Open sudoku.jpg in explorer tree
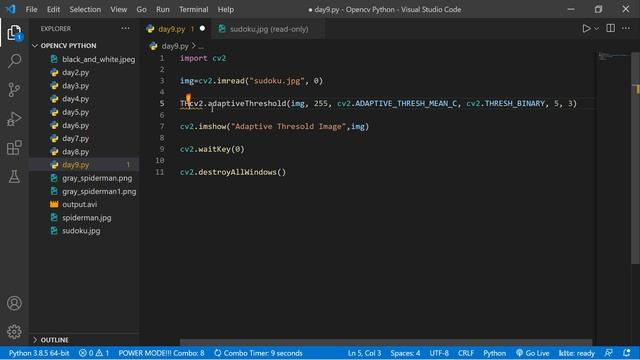640x360 pixels. (x=81, y=231)
